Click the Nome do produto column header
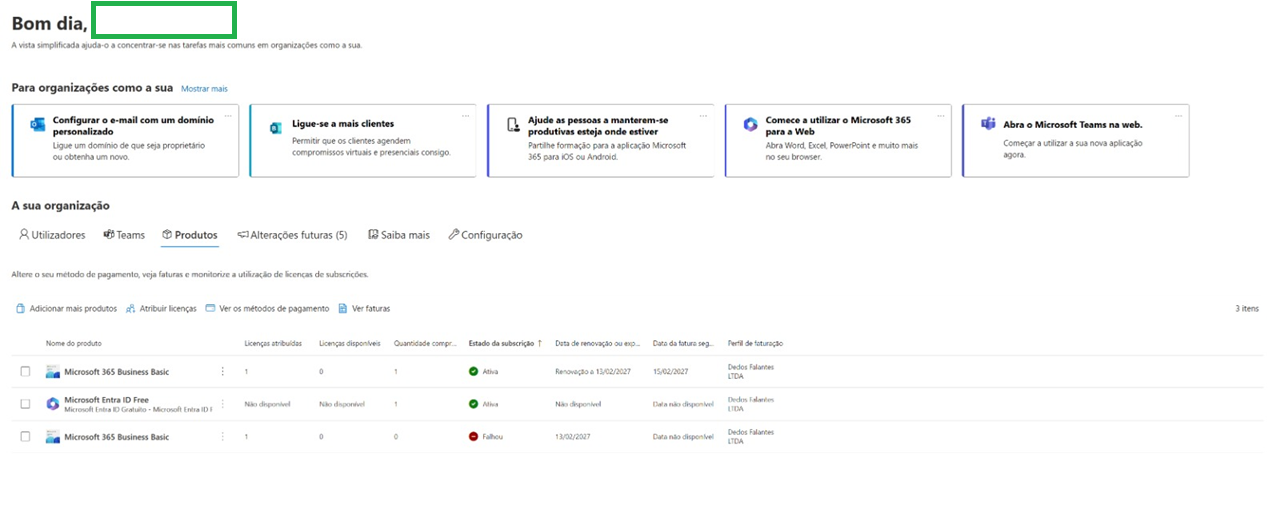 click(x=73, y=343)
